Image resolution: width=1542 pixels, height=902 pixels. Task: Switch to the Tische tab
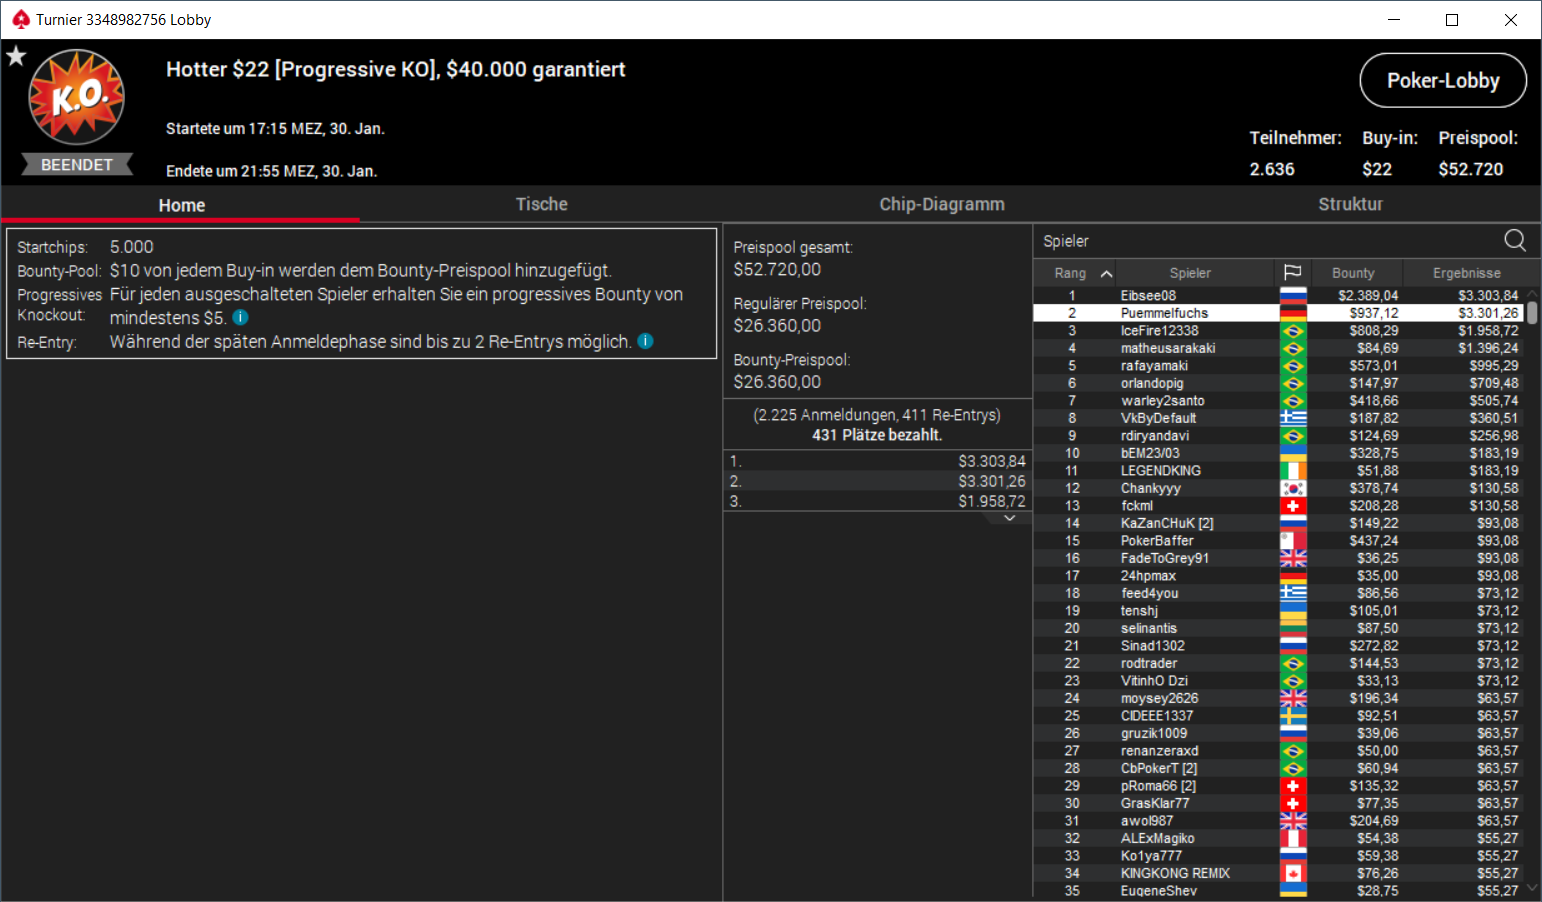(x=541, y=204)
